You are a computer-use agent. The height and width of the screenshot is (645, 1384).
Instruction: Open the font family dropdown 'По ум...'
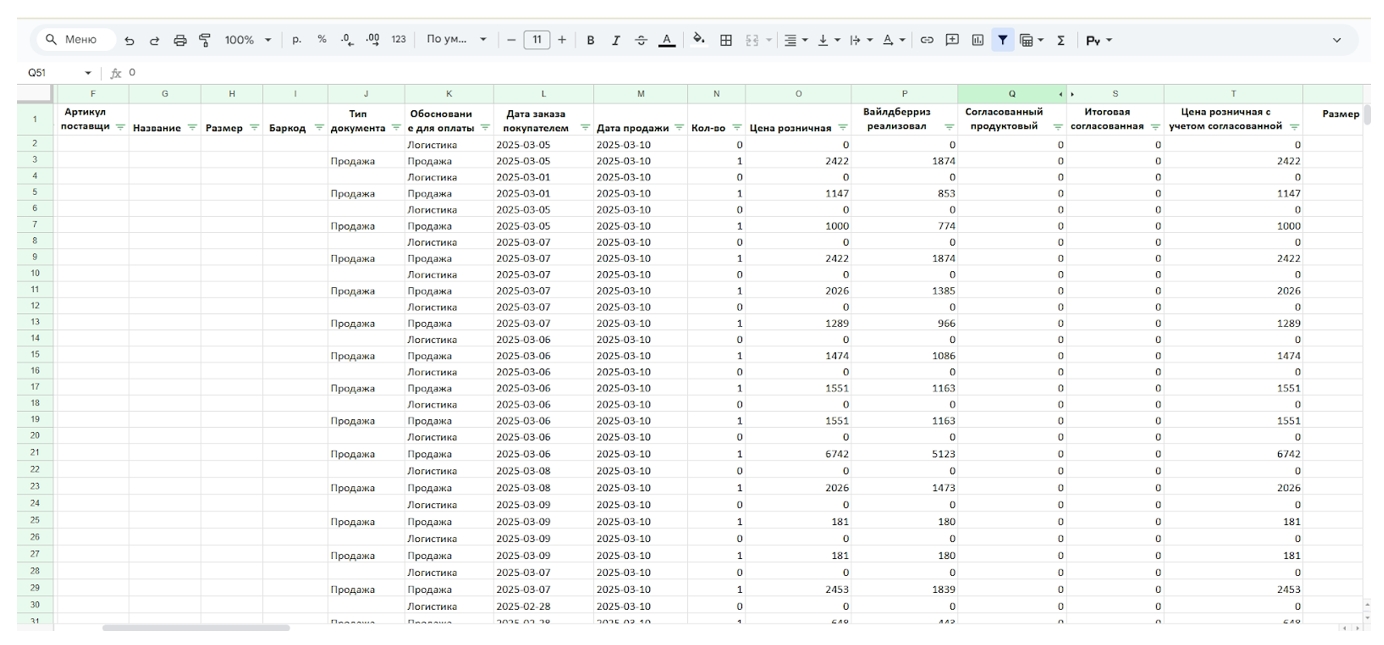click(x=456, y=40)
